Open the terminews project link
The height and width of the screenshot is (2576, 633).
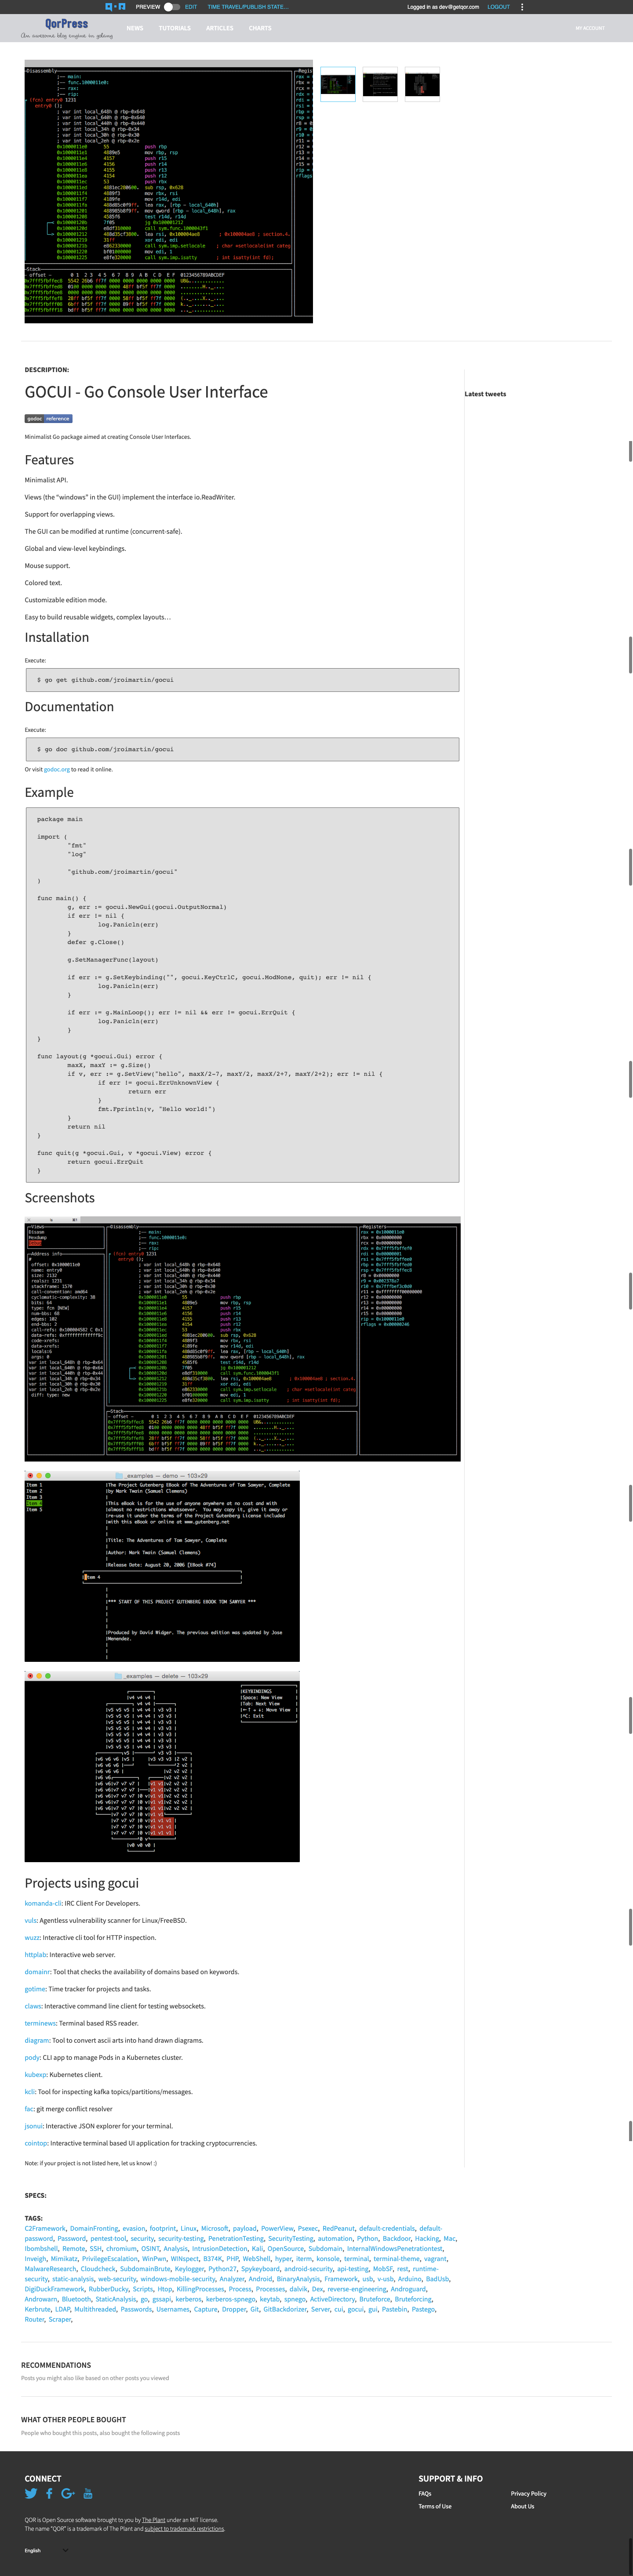tap(40, 2023)
